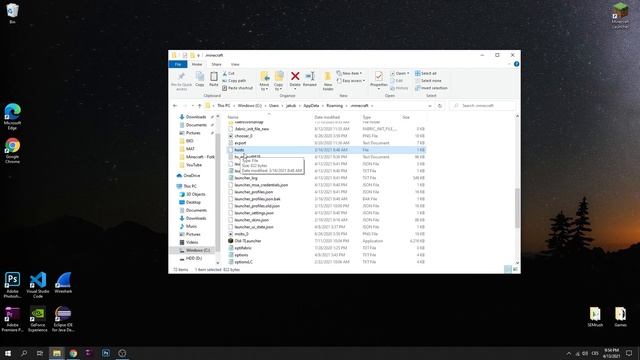Open Eclipse IDE desktop shortcut

tap(63, 319)
